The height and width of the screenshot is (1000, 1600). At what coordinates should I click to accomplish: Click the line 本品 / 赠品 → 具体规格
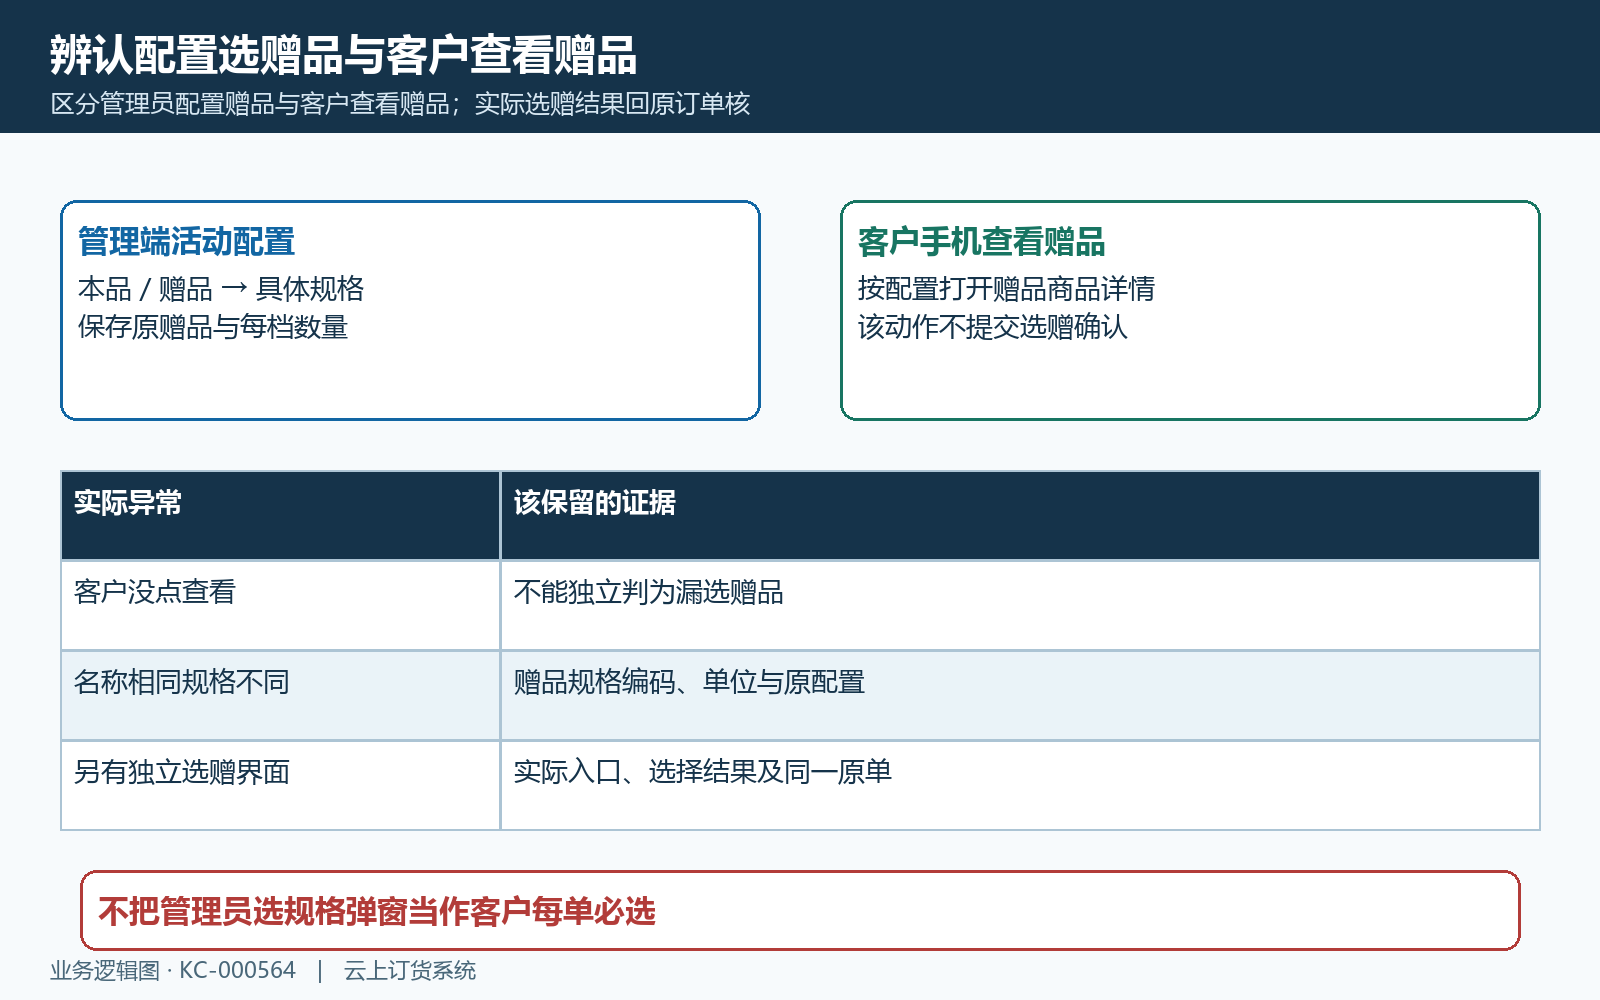pos(221,289)
